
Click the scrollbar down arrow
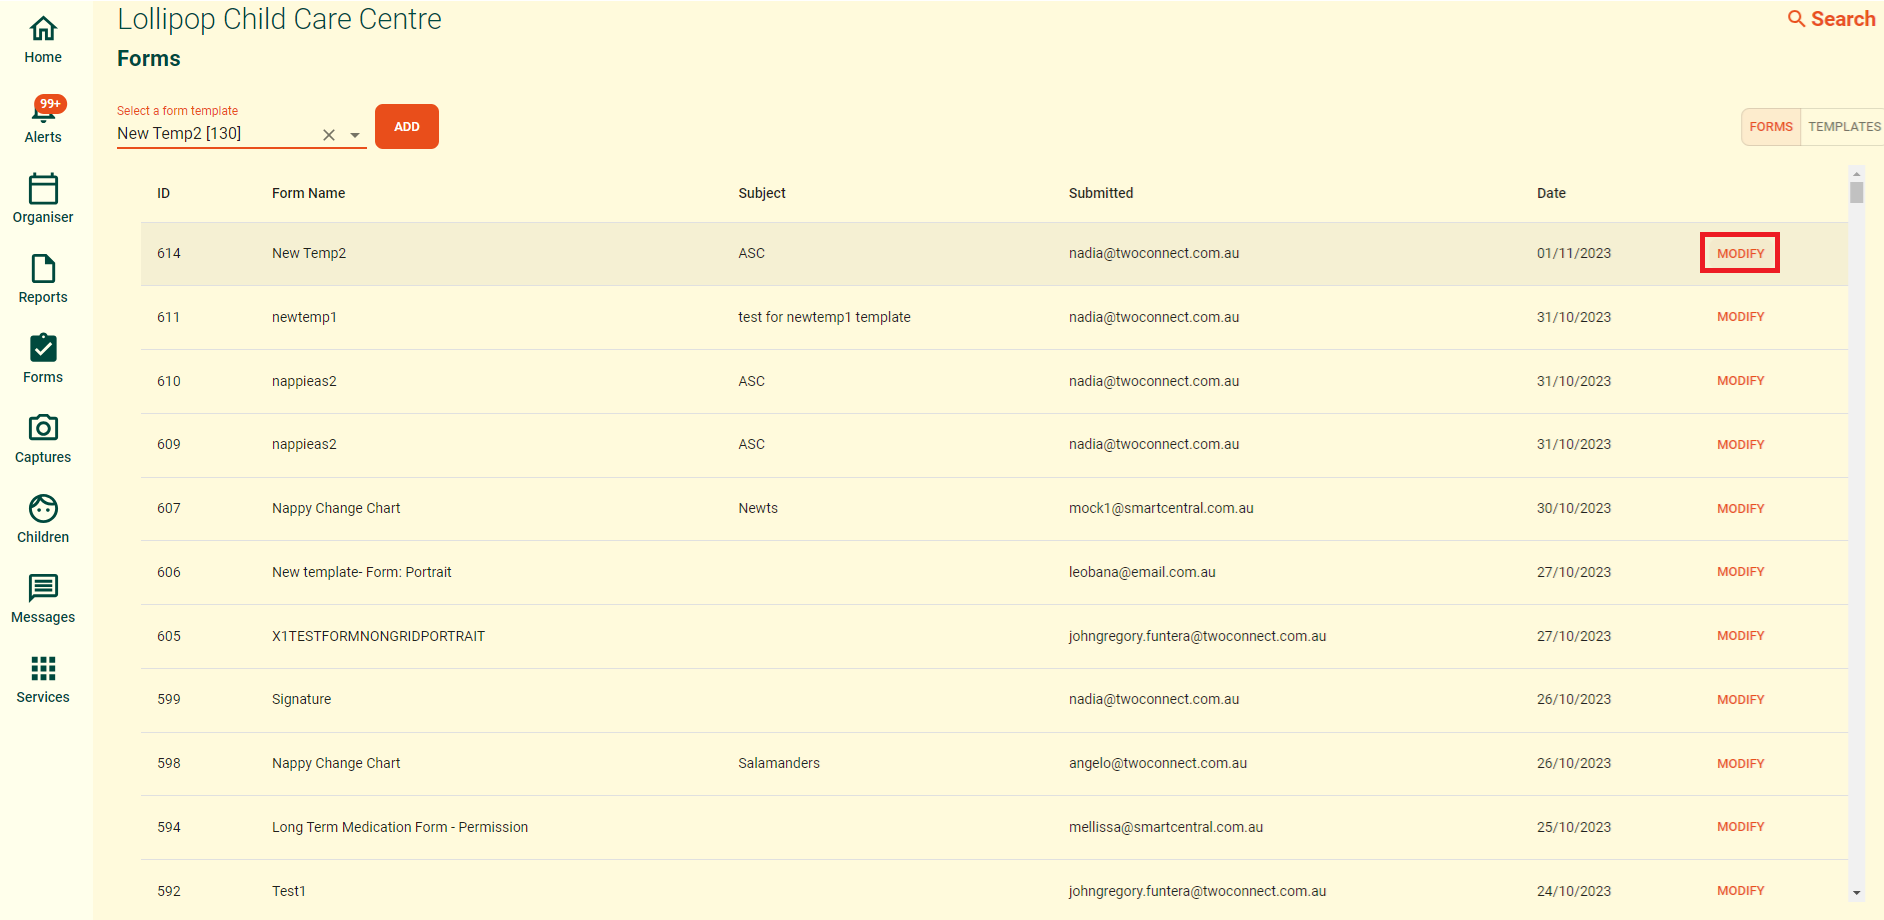[x=1856, y=893]
